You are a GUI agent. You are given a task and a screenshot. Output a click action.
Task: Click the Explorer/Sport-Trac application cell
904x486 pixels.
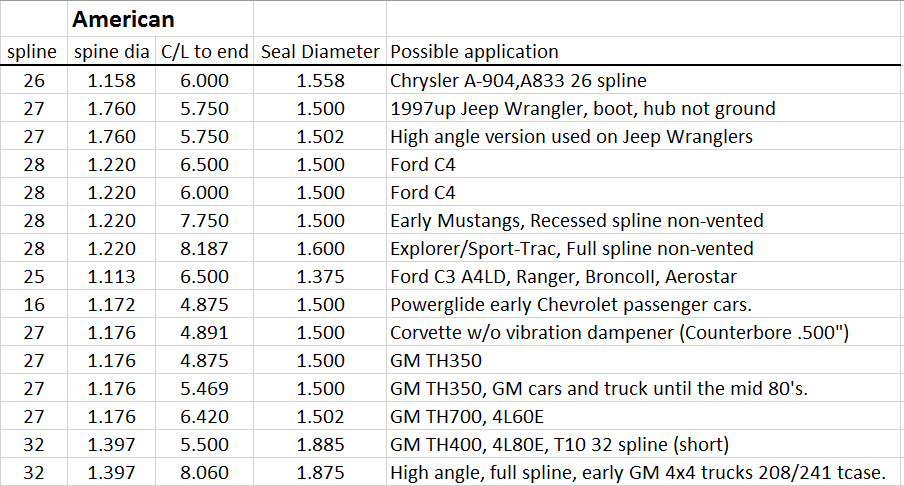[571, 248]
